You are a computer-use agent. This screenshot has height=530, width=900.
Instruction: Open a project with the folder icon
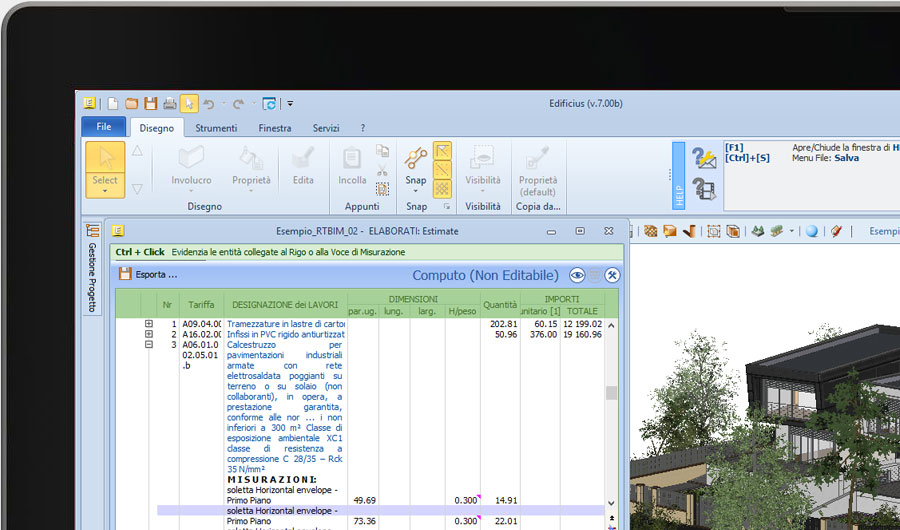coord(131,104)
